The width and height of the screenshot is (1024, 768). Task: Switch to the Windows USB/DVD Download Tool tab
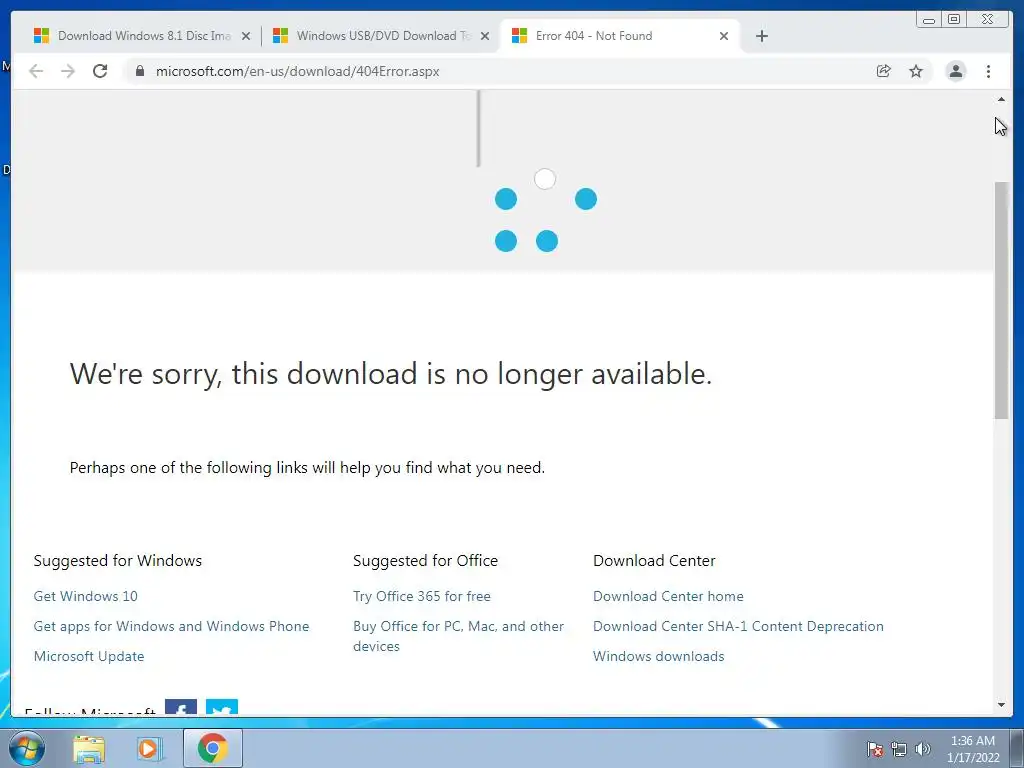[379, 36]
